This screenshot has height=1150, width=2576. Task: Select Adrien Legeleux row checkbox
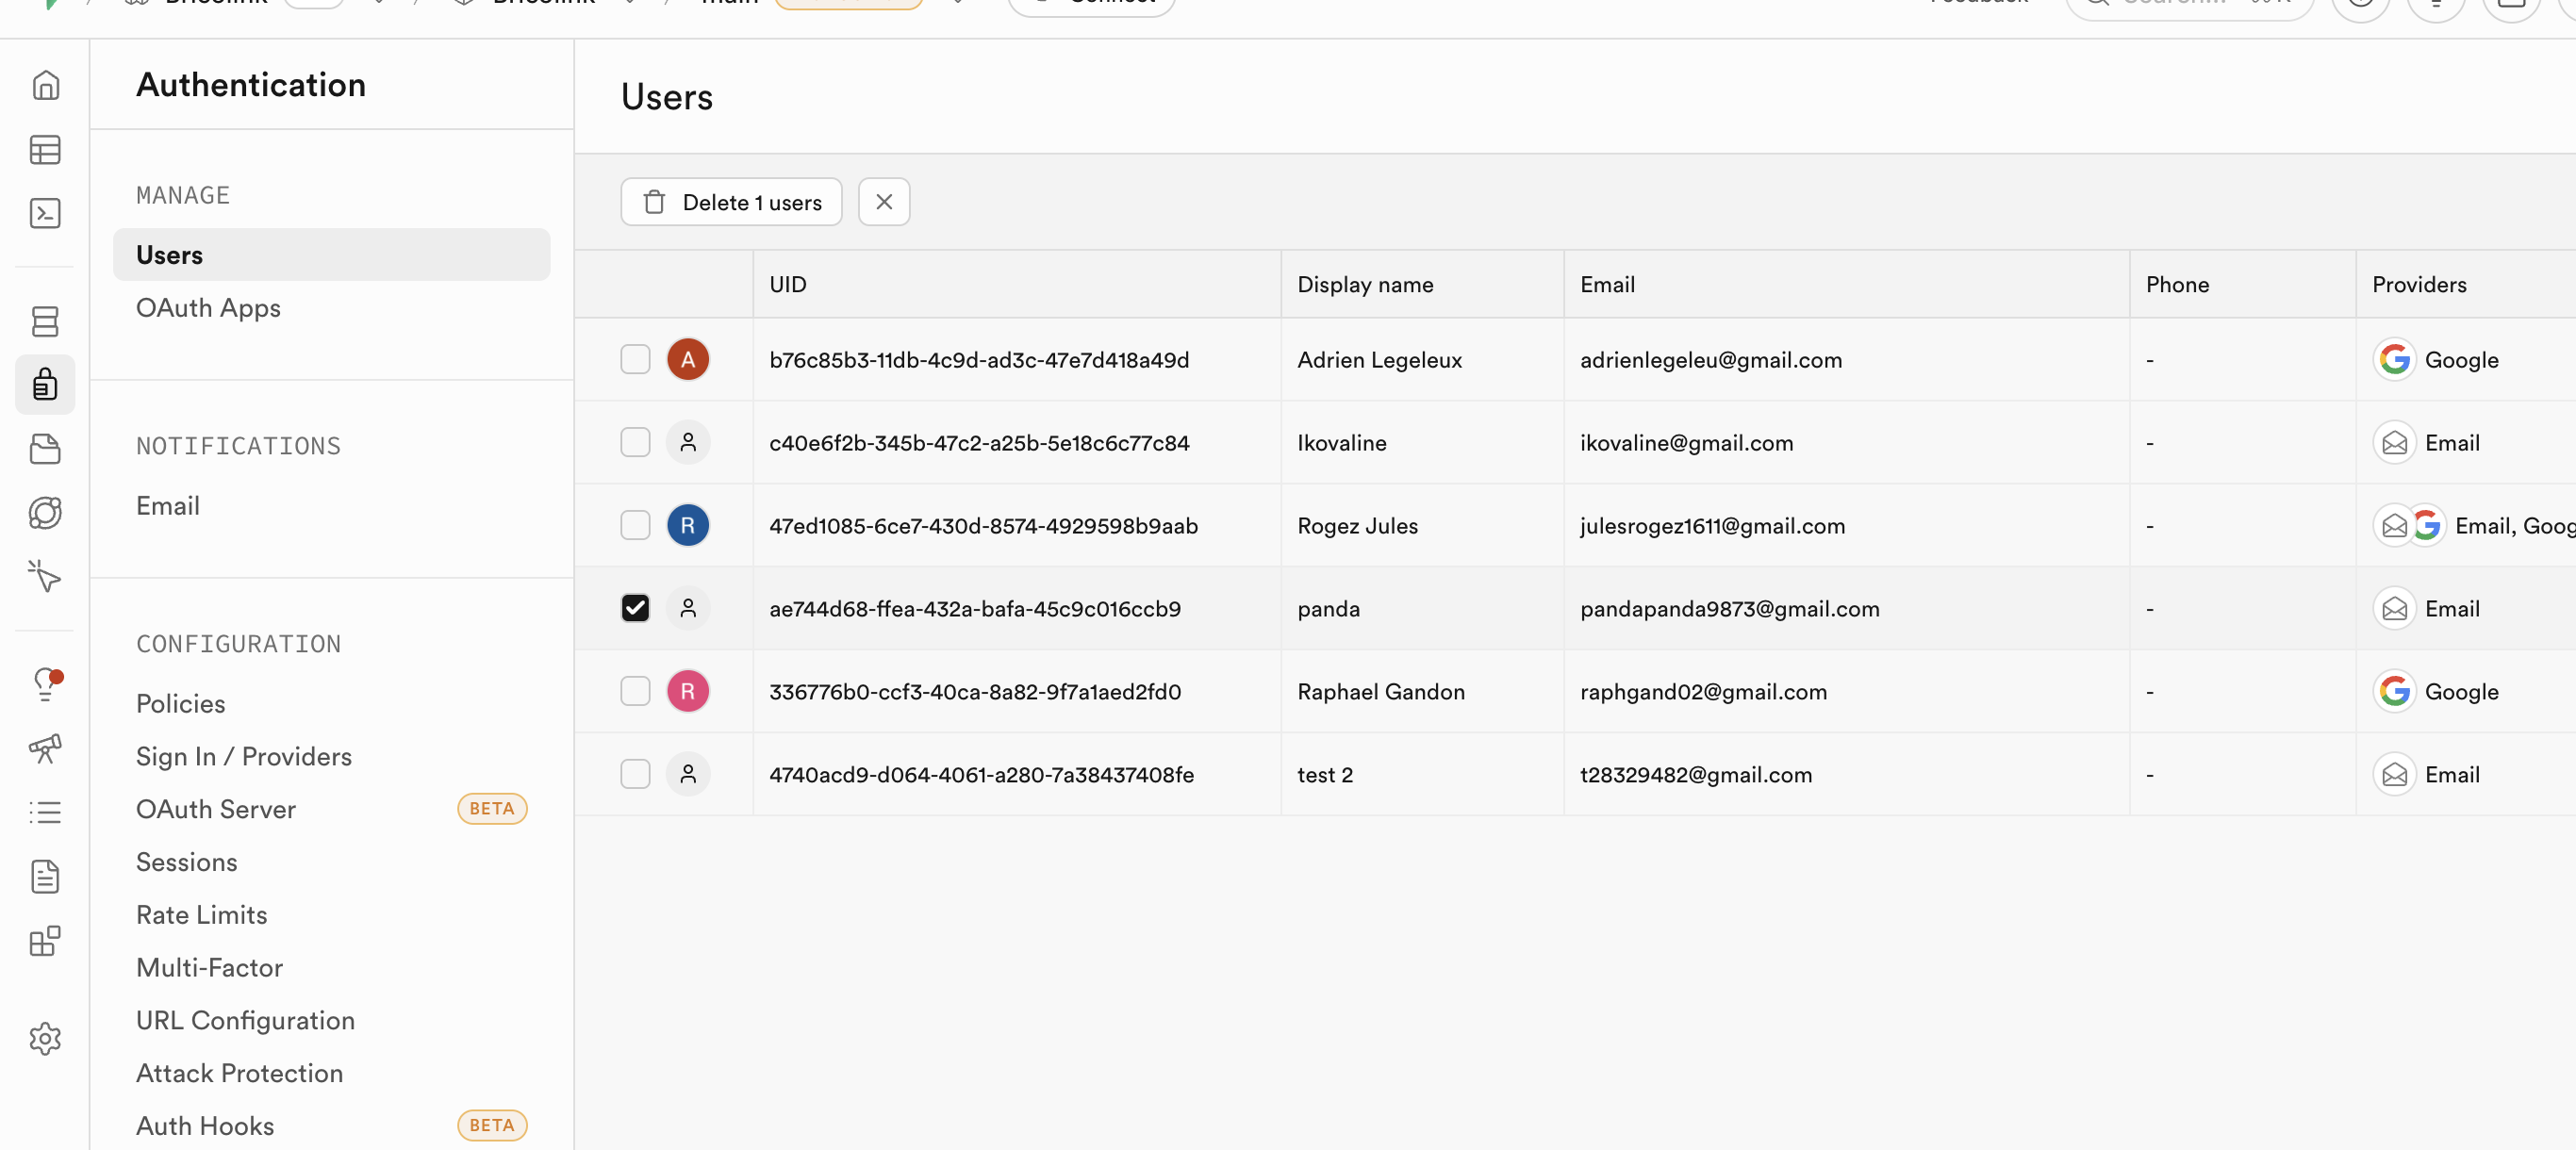[x=635, y=359]
